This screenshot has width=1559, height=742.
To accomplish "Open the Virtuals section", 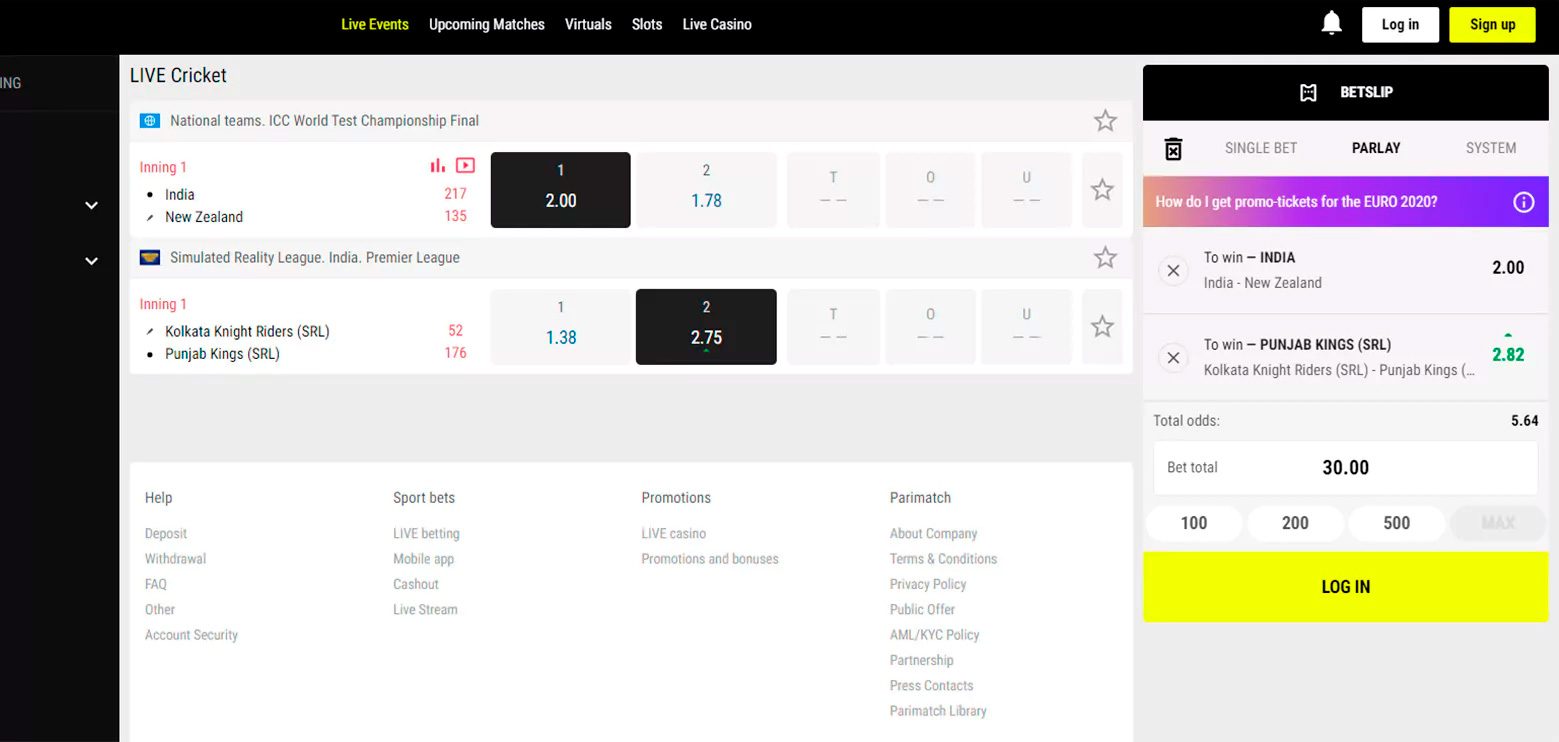I will pyautogui.click(x=588, y=24).
